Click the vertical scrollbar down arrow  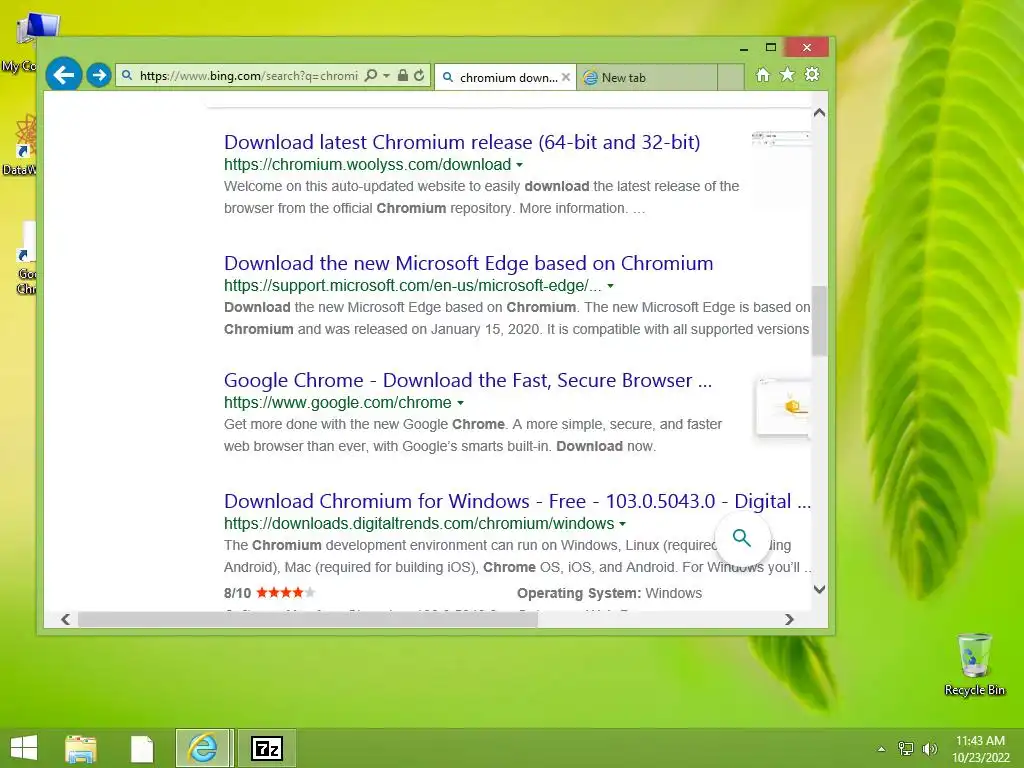coord(820,589)
